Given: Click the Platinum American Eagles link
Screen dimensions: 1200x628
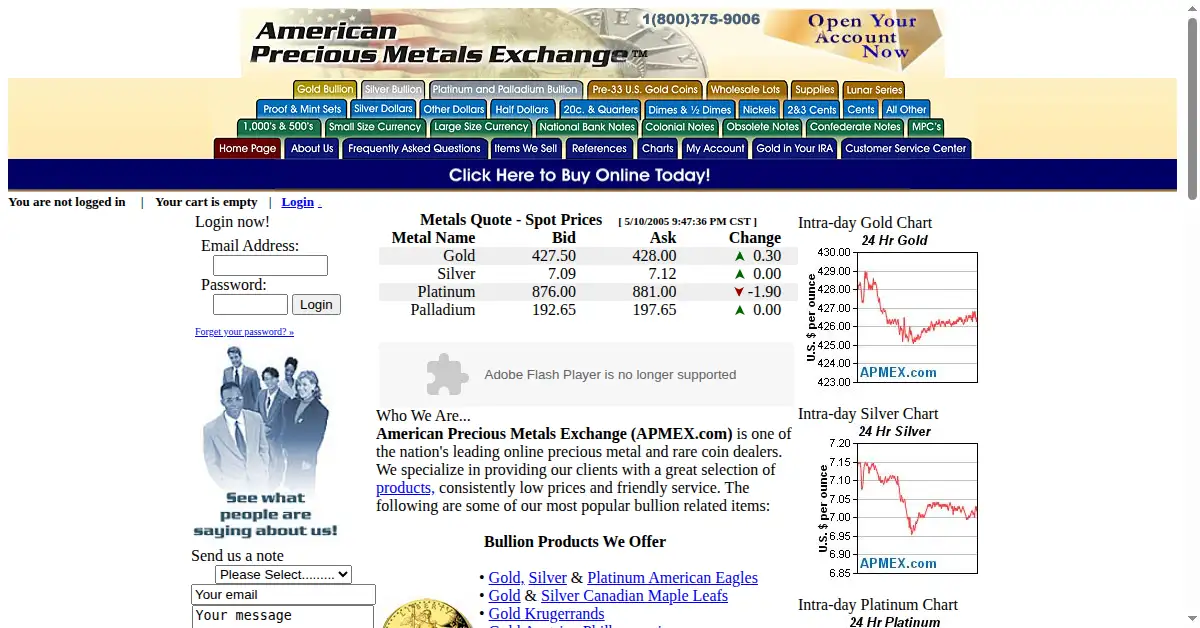Looking at the screenshot, I should (672, 578).
